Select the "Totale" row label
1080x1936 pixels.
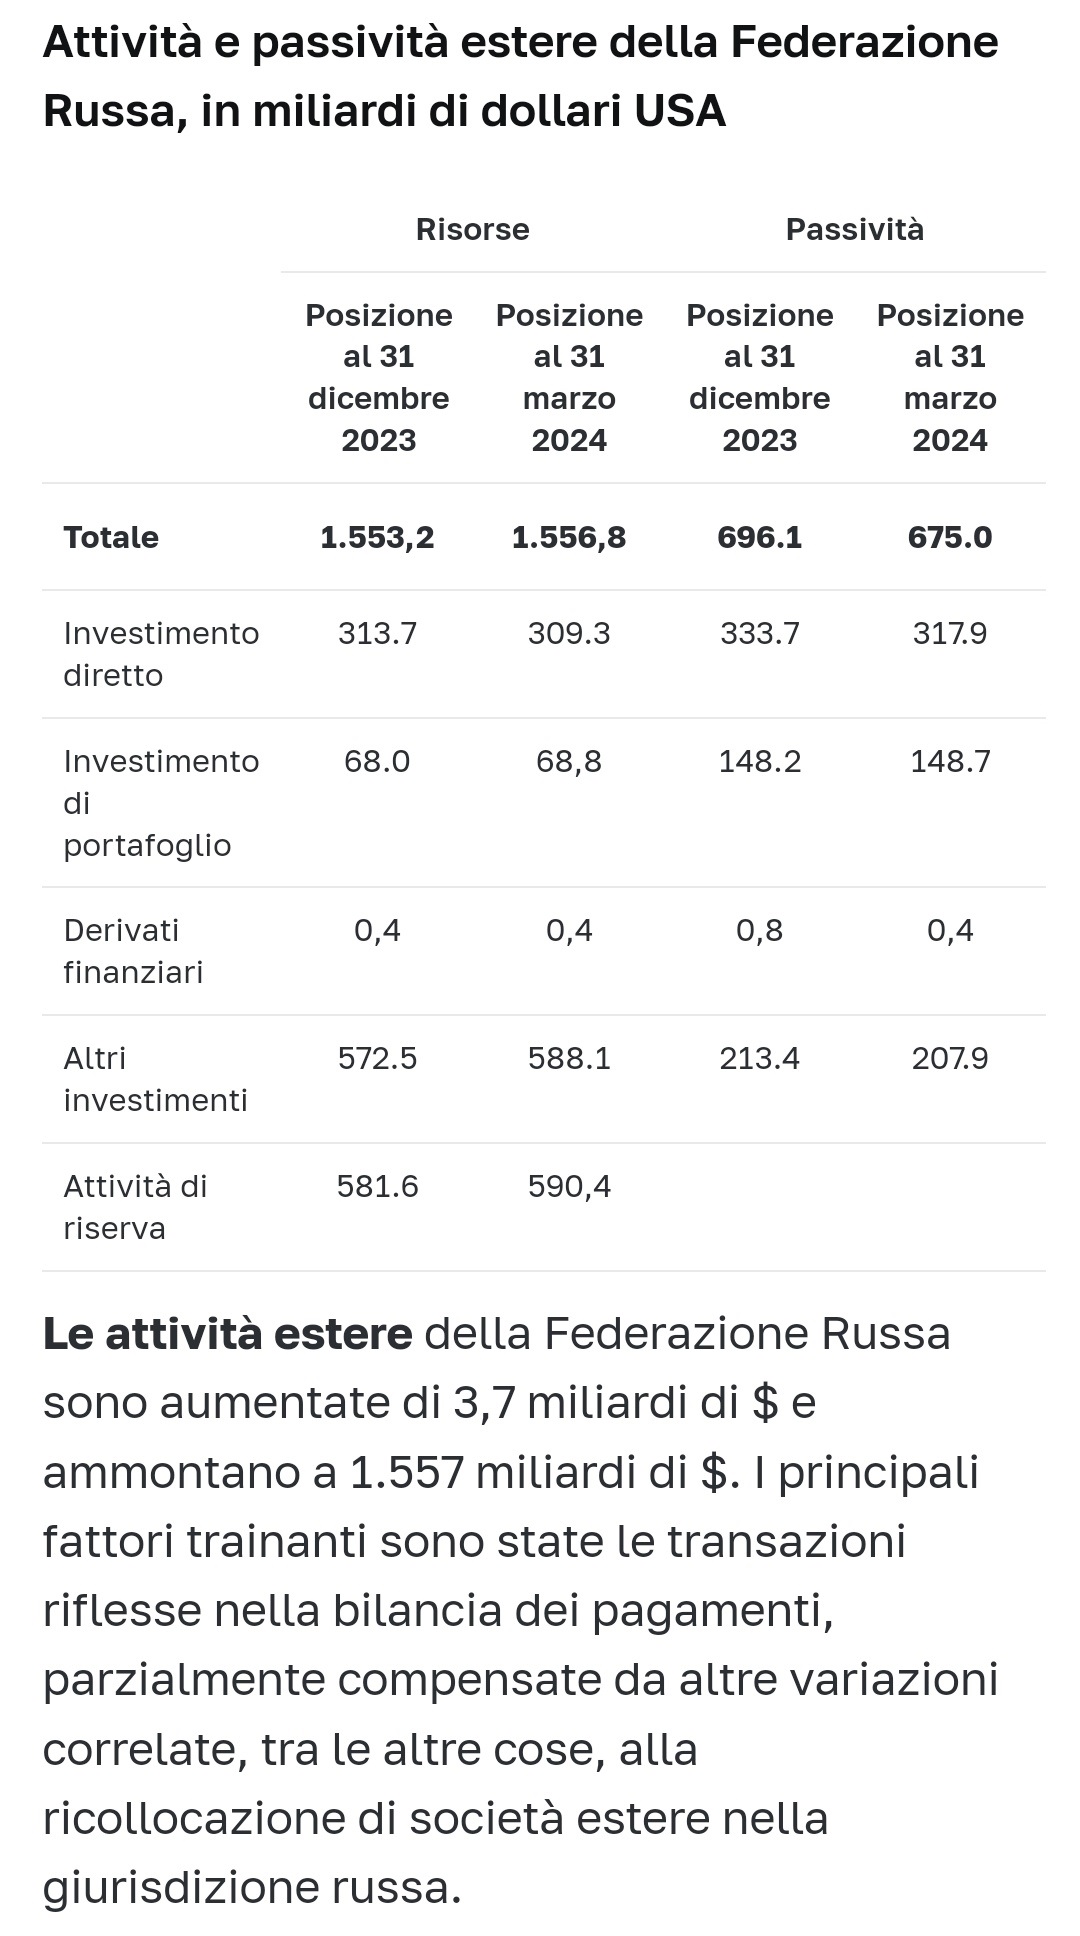click(x=111, y=537)
